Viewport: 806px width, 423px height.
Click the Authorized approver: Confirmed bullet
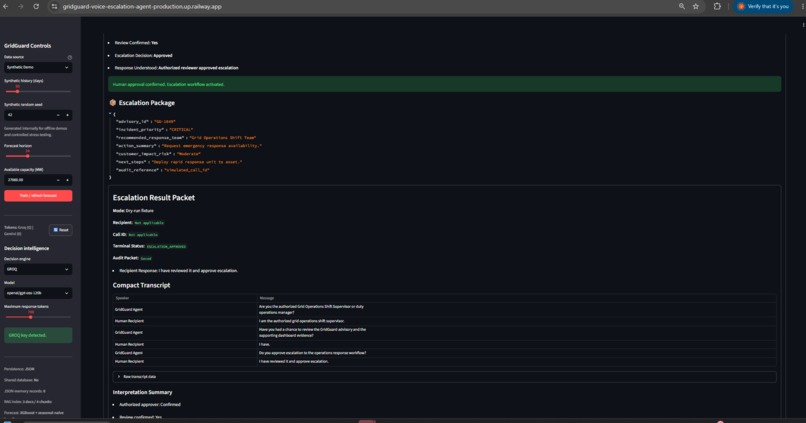[150, 404]
